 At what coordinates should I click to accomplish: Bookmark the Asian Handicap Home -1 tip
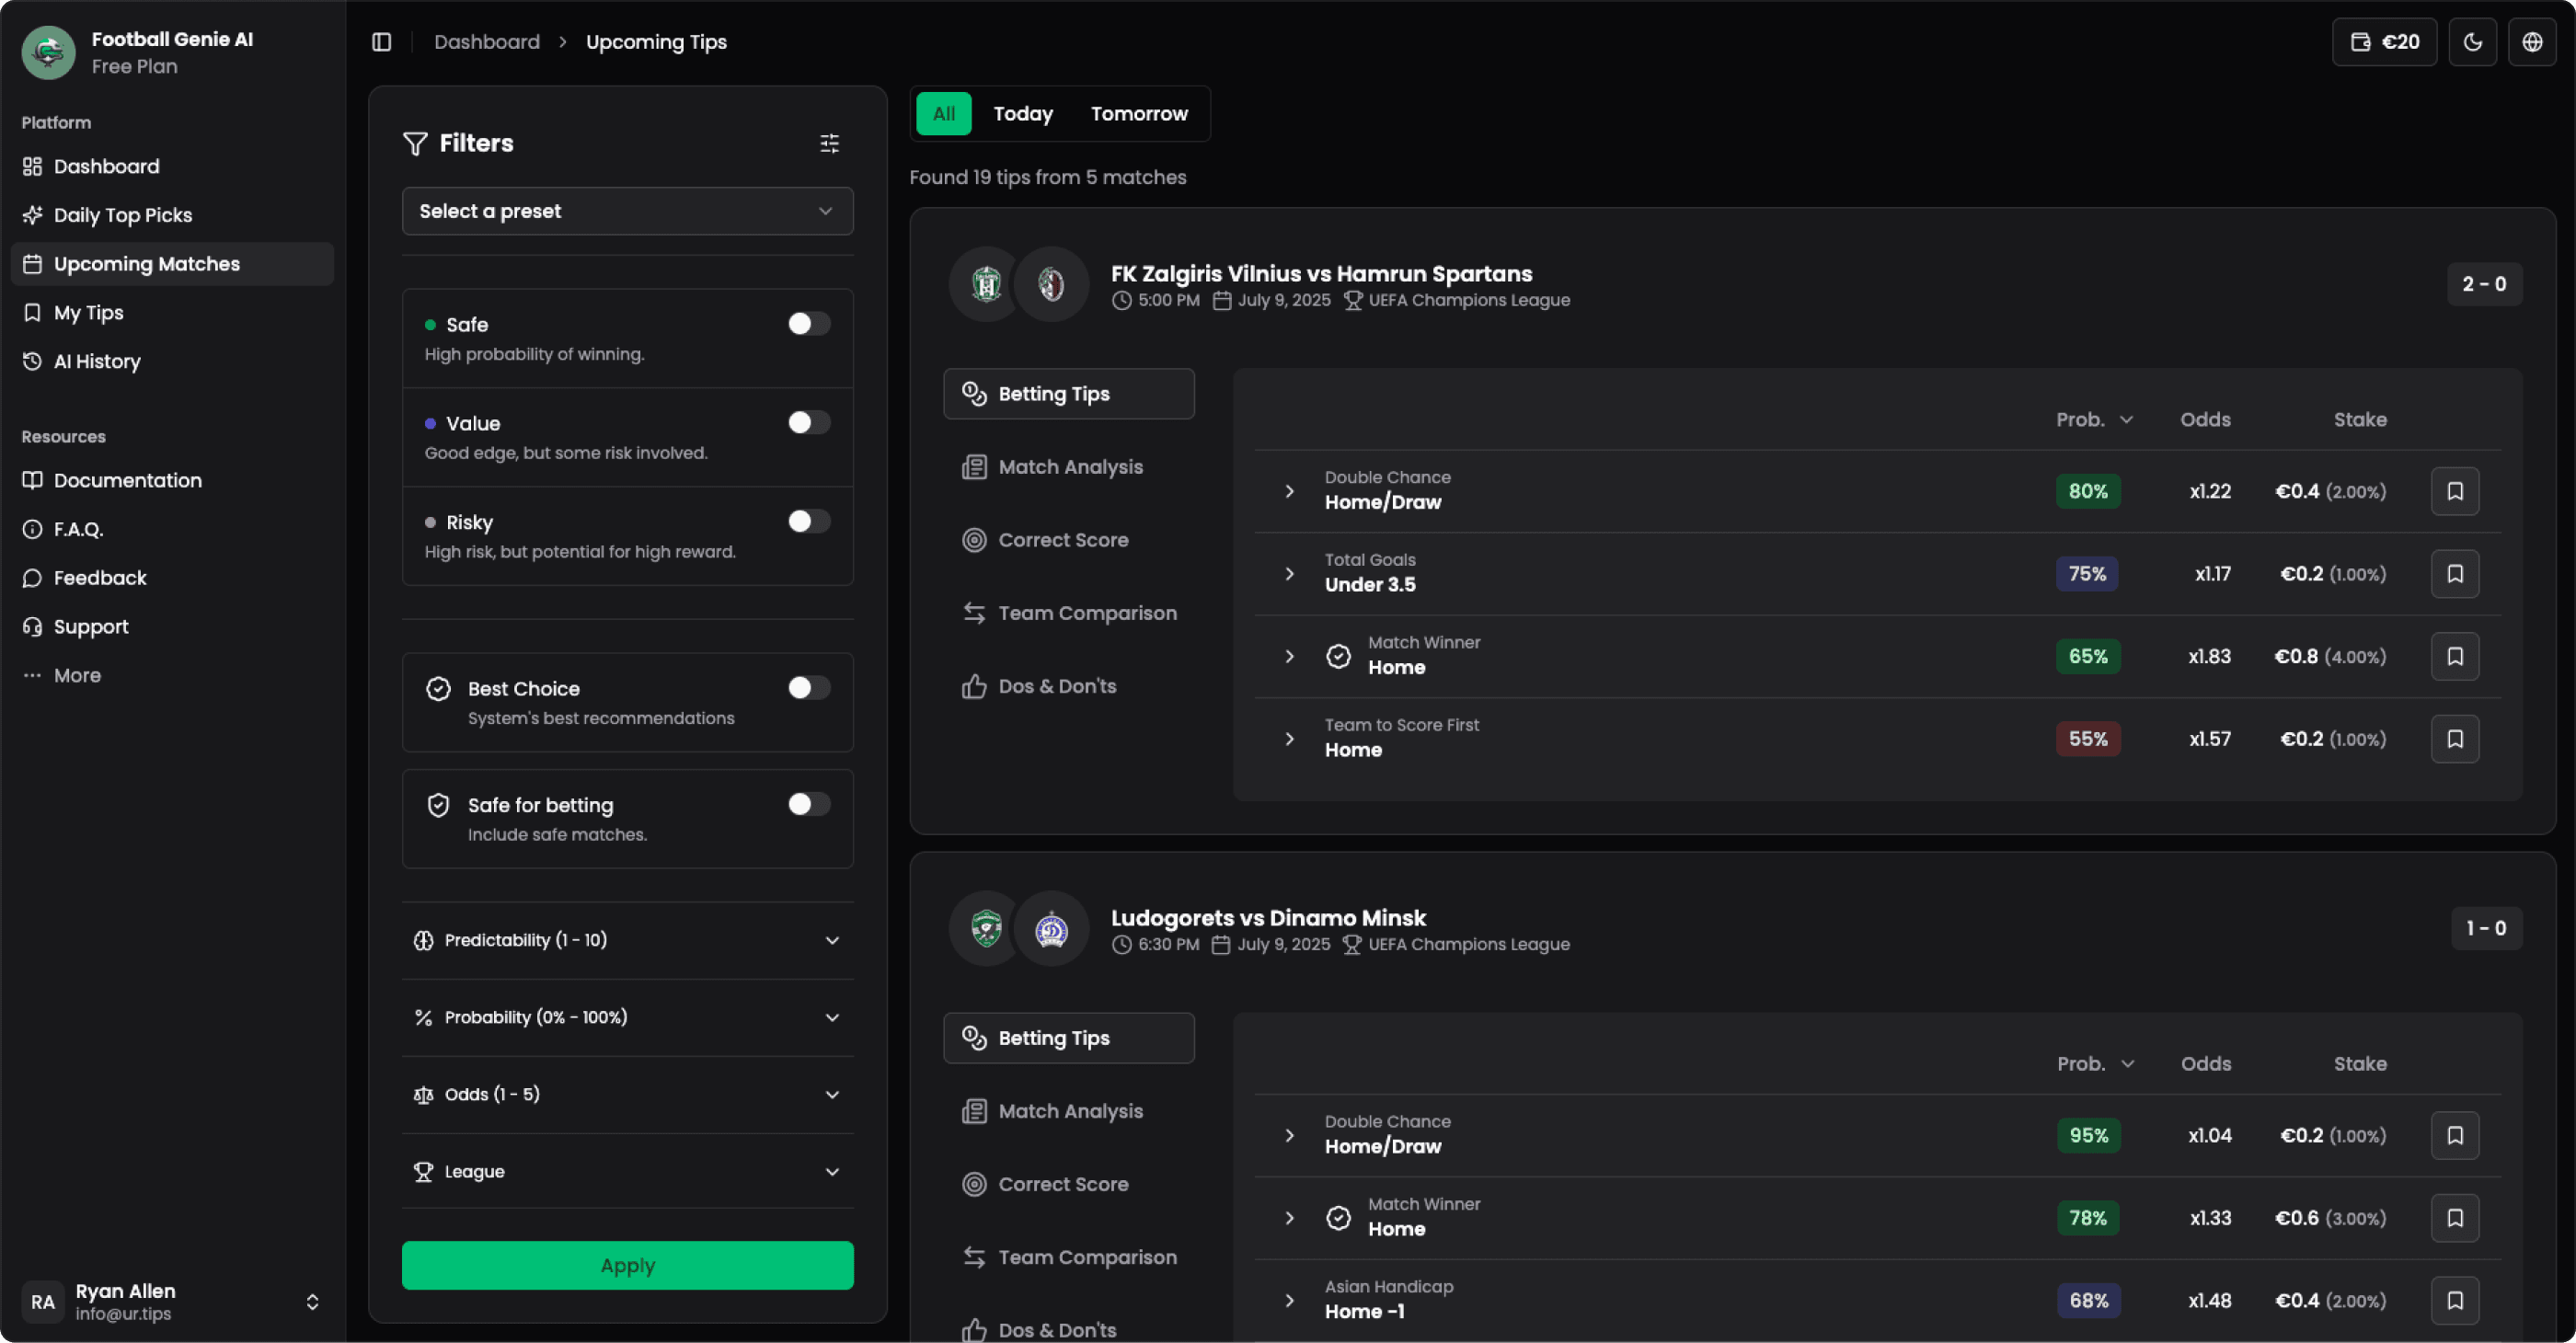(x=2454, y=1300)
